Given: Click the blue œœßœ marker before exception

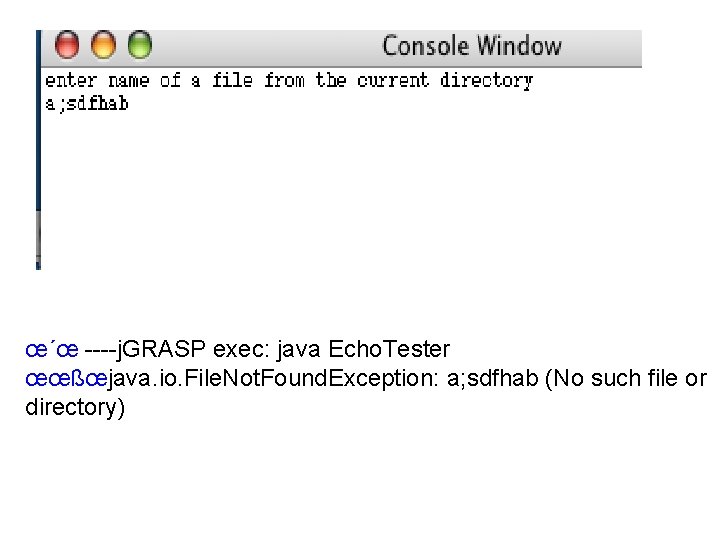Looking at the screenshot, I should click(66, 379).
